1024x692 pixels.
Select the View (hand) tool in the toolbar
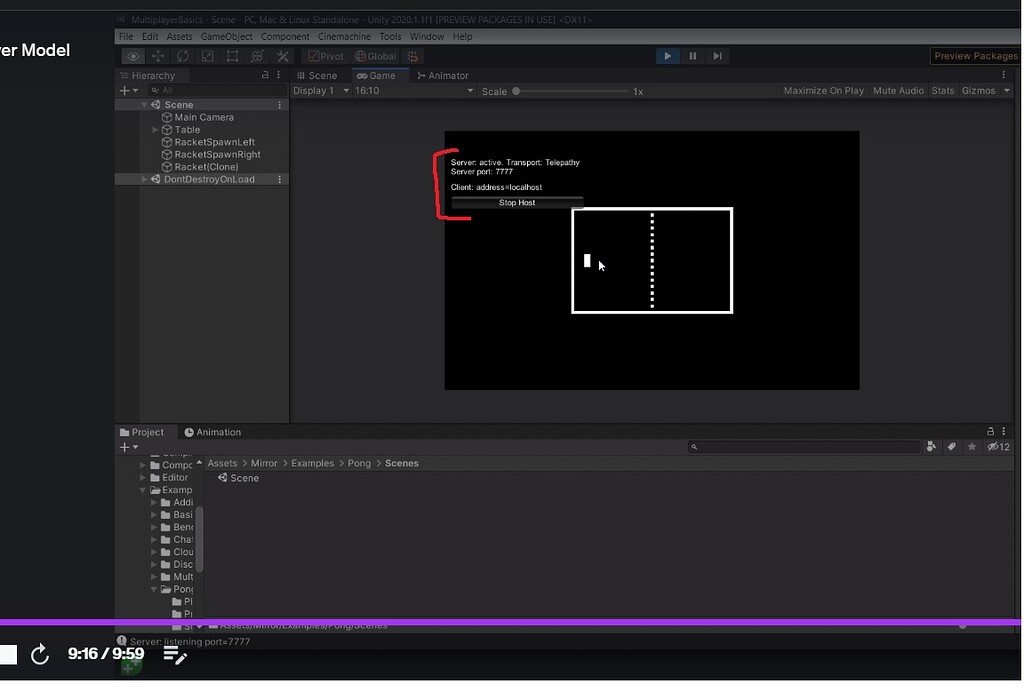[x=133, y=55]
